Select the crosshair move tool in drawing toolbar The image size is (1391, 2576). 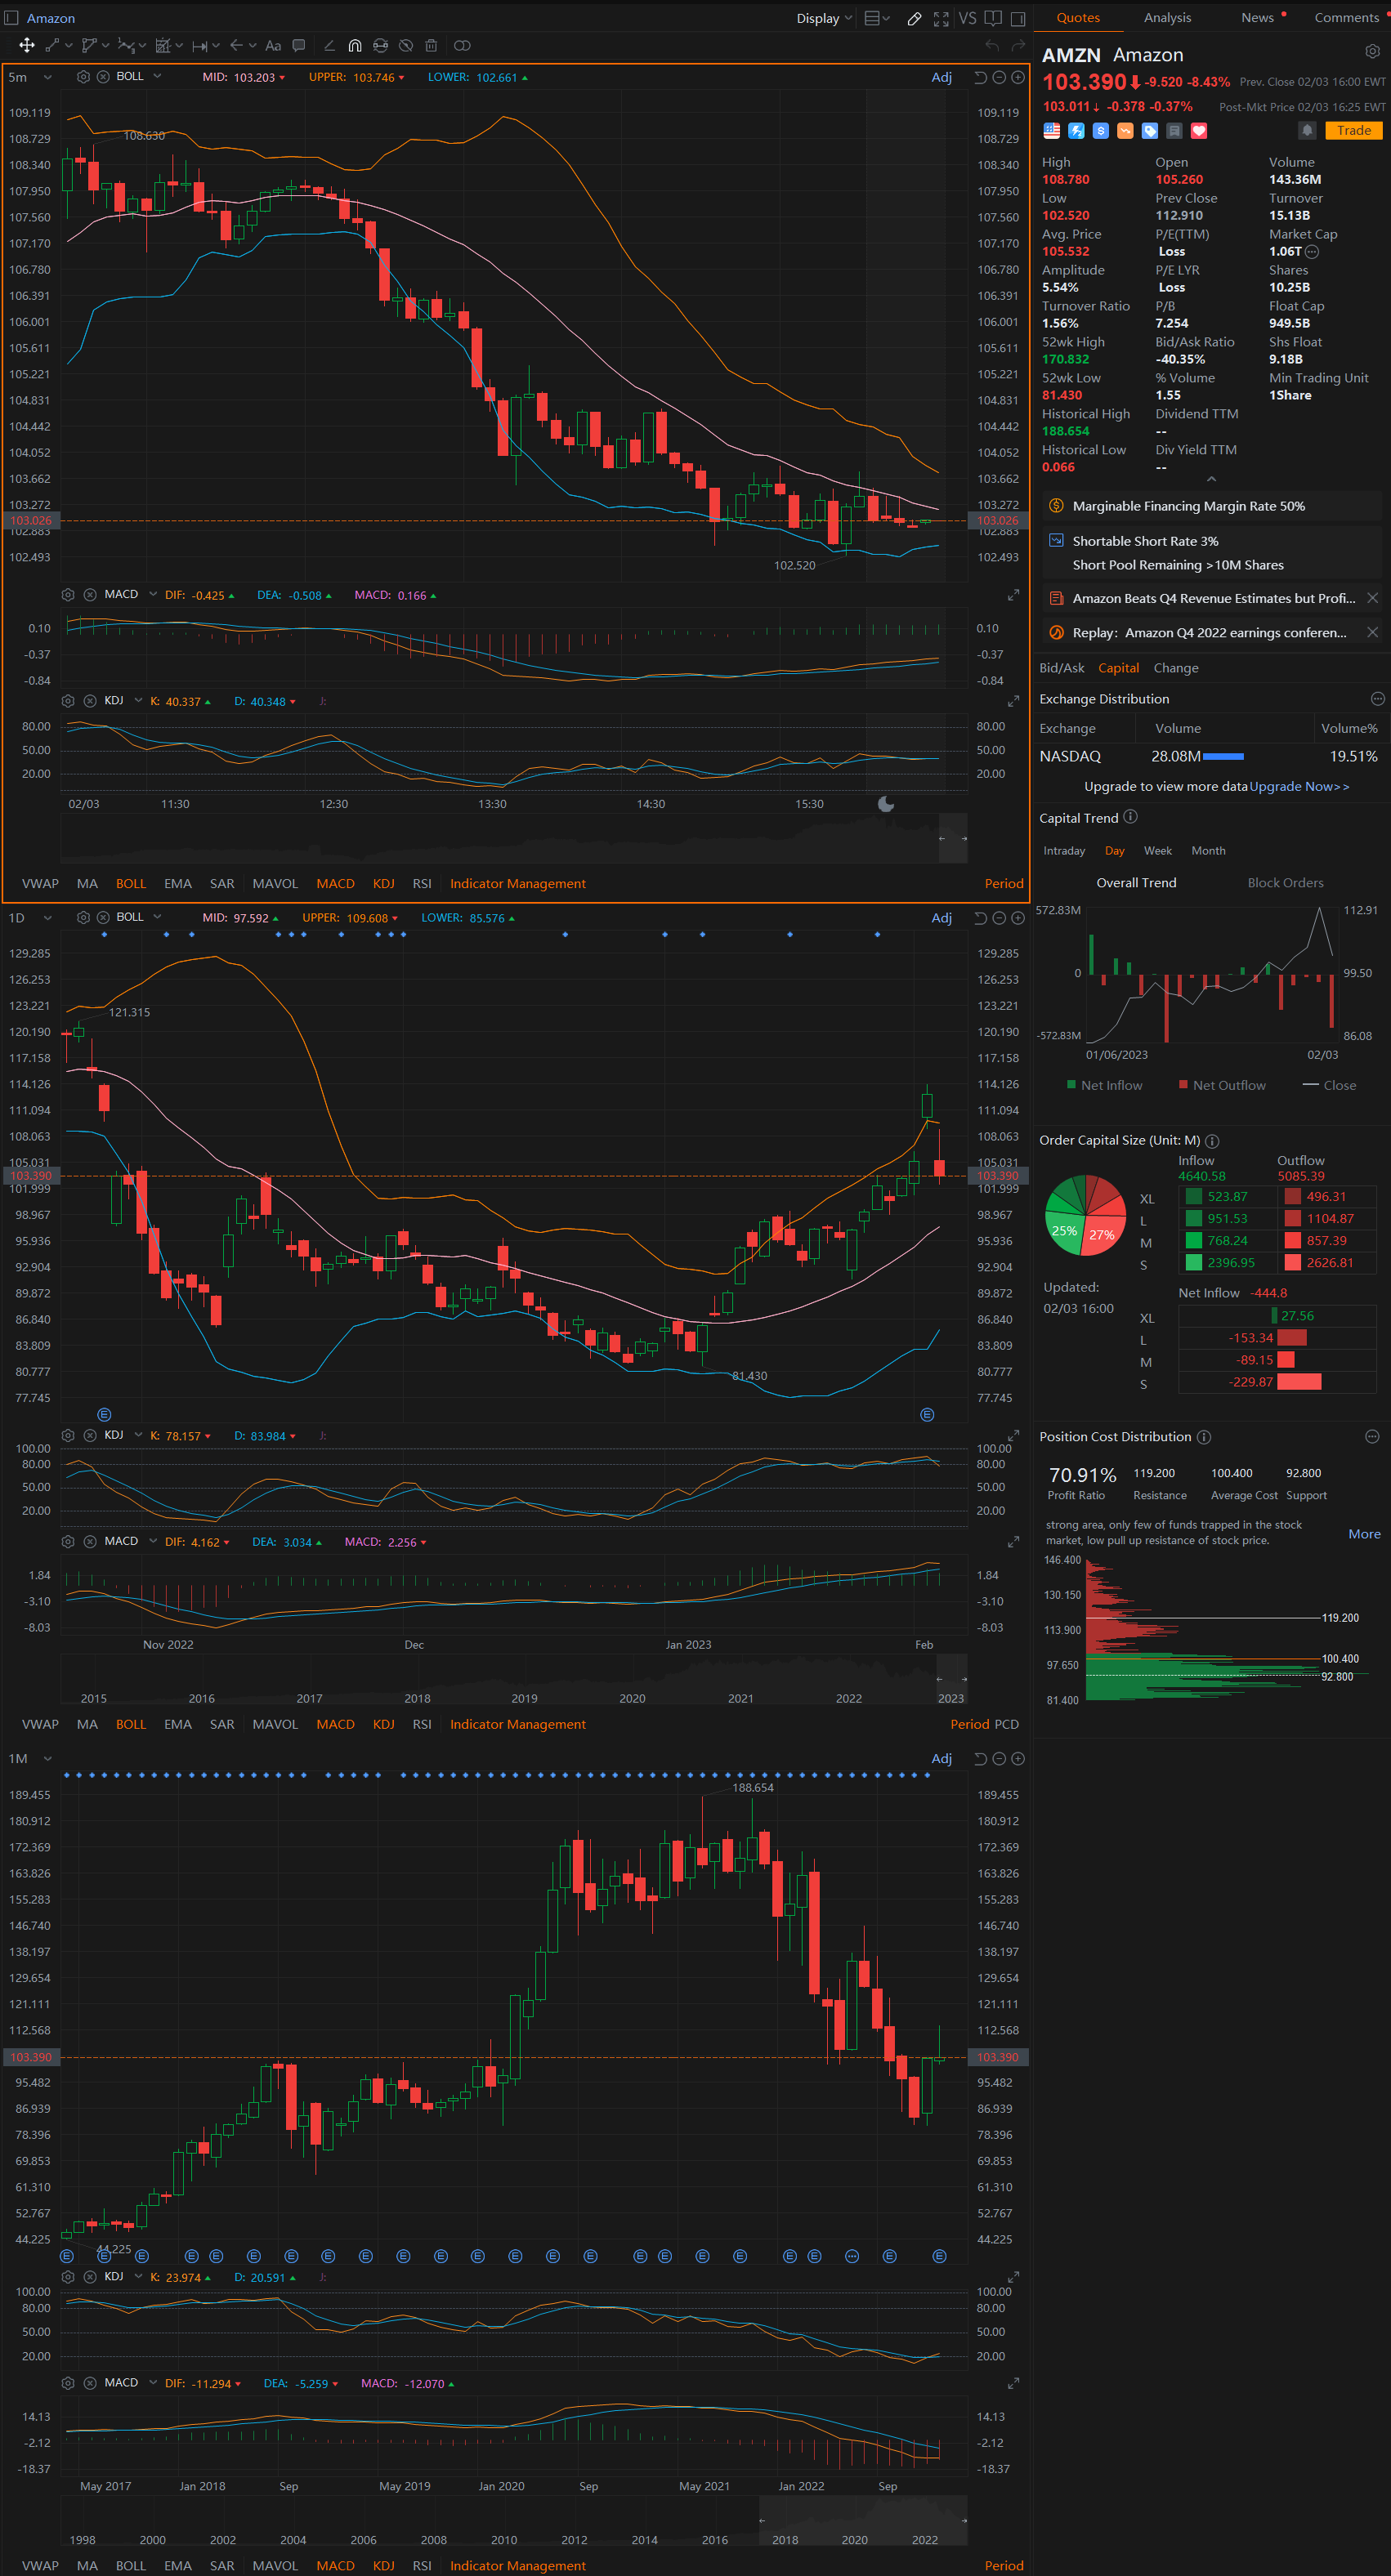click(x=27, y=45)
